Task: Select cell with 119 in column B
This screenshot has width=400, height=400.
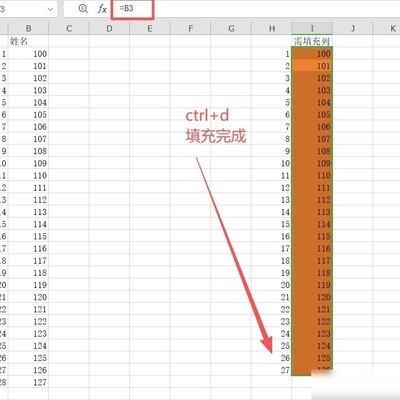Action: tap(28, 285)
